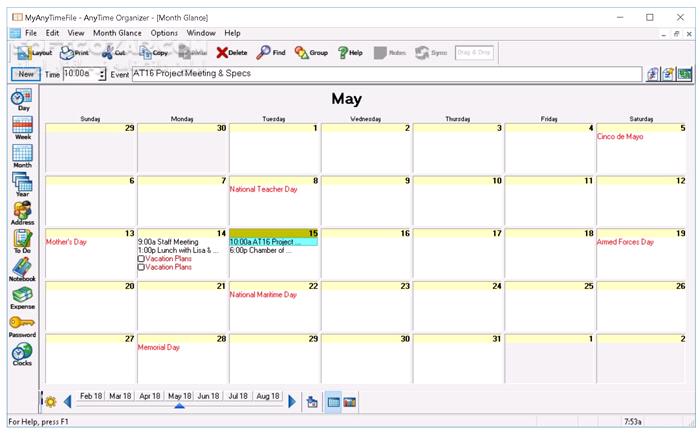The image size is (700, 434).
Task: Click the Mother's Day entry
Action: pyautogui.click(x=66, y=242)
